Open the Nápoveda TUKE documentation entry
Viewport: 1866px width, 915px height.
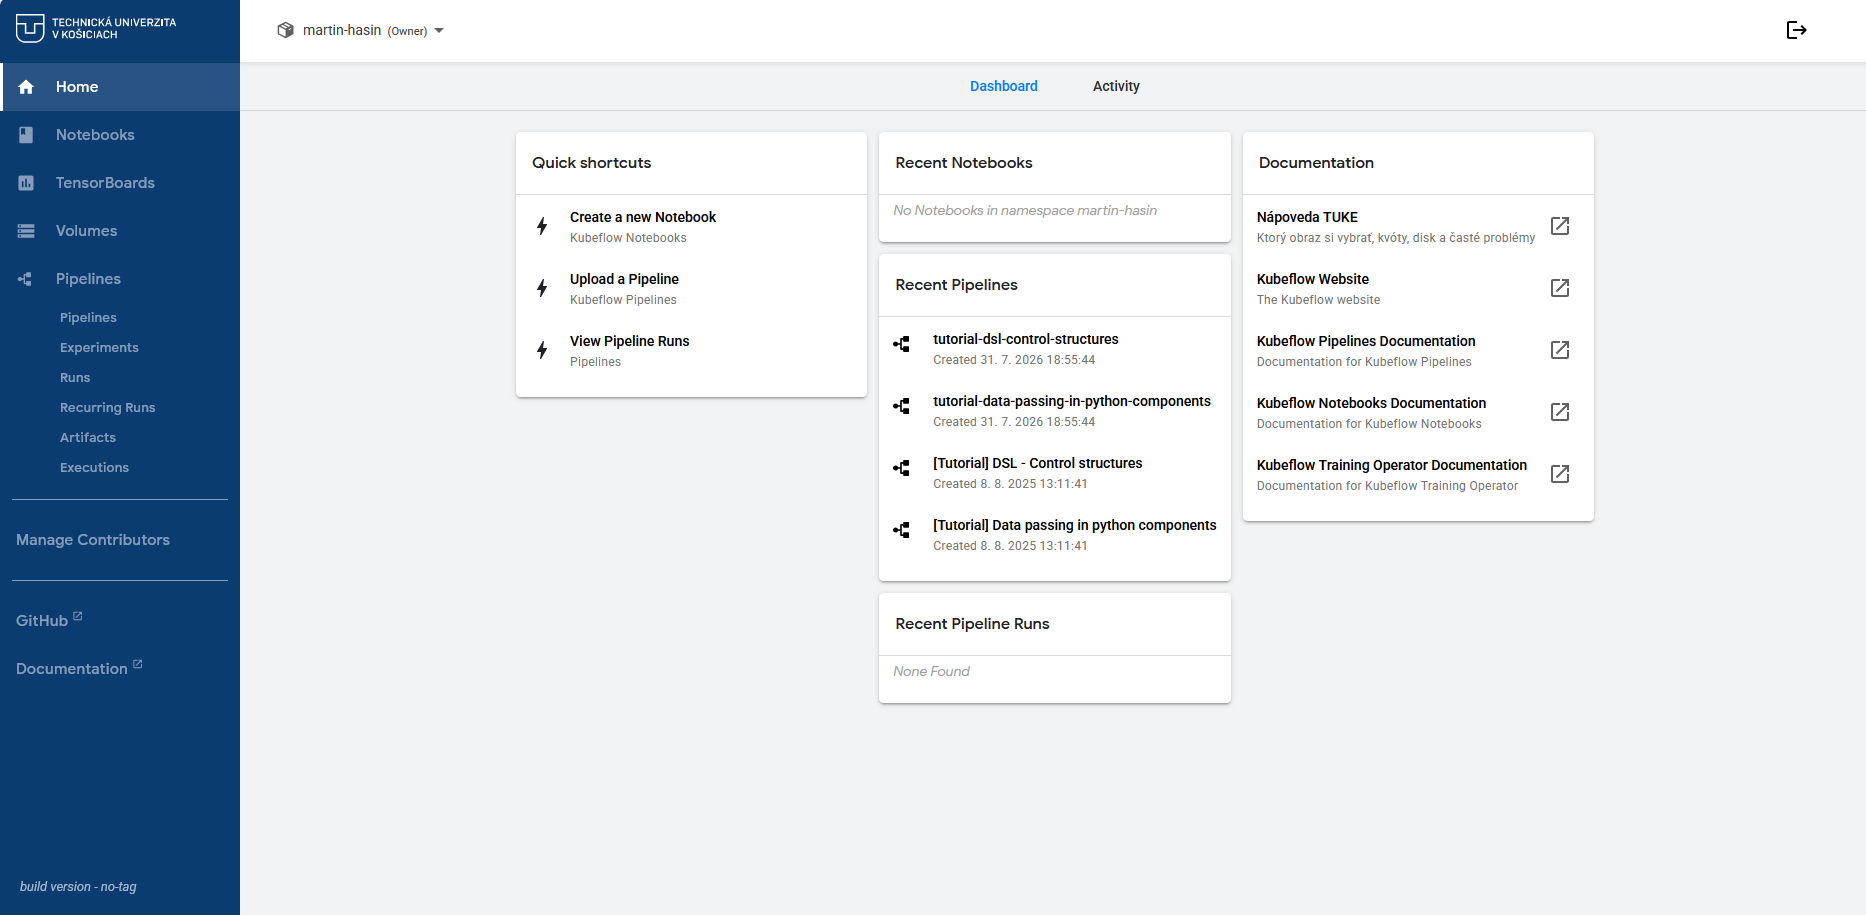pos(1418,226)
